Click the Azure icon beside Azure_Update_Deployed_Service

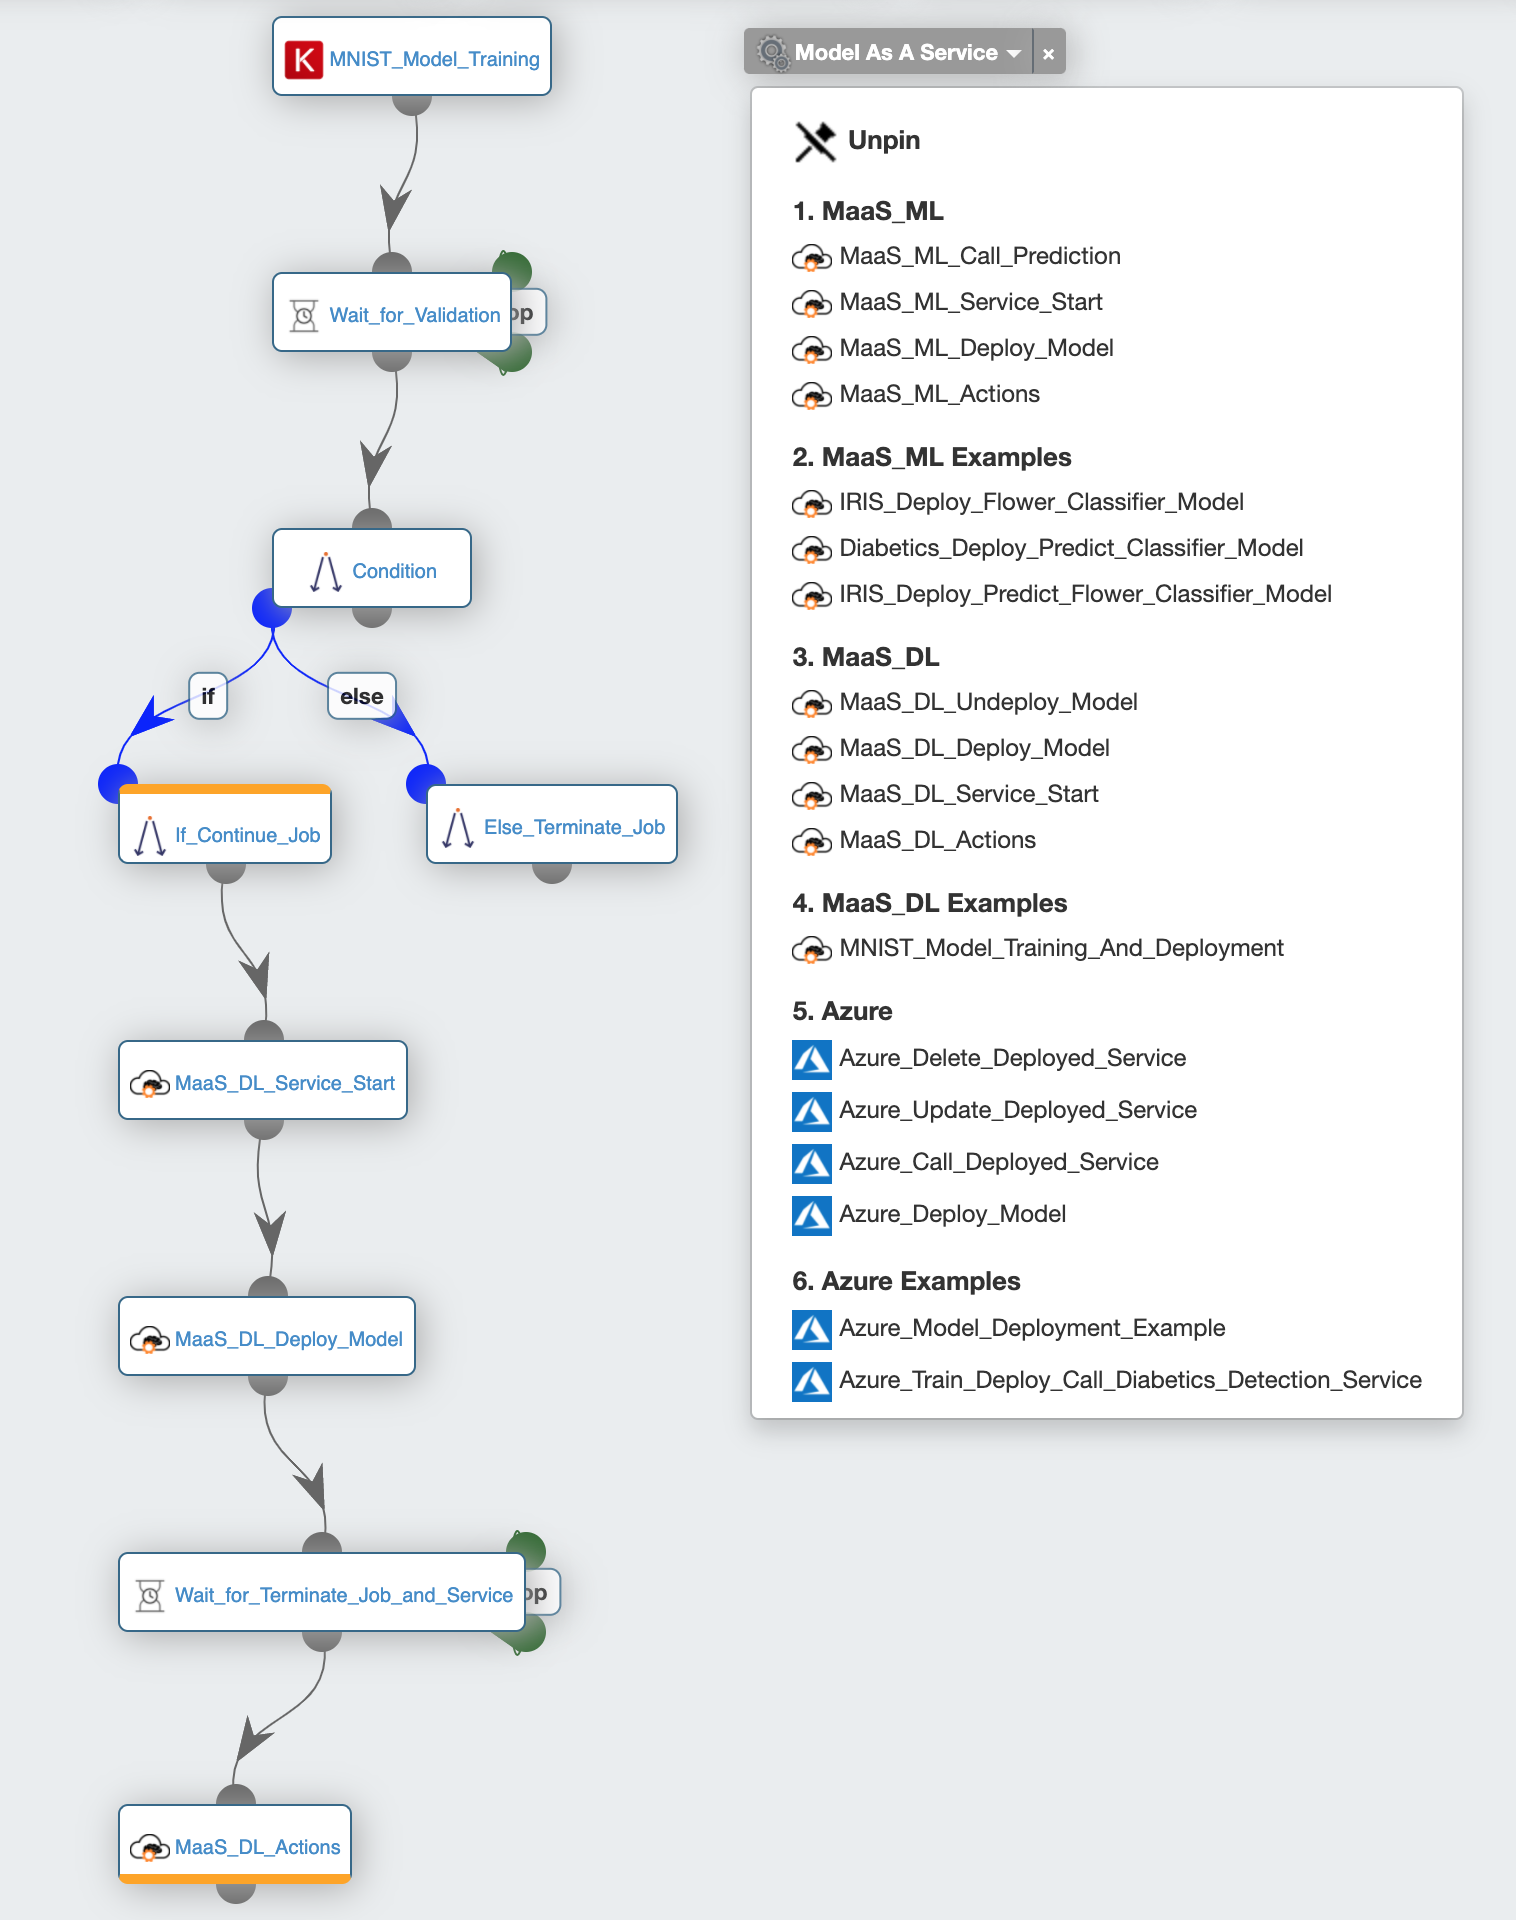pos(812,1112)
